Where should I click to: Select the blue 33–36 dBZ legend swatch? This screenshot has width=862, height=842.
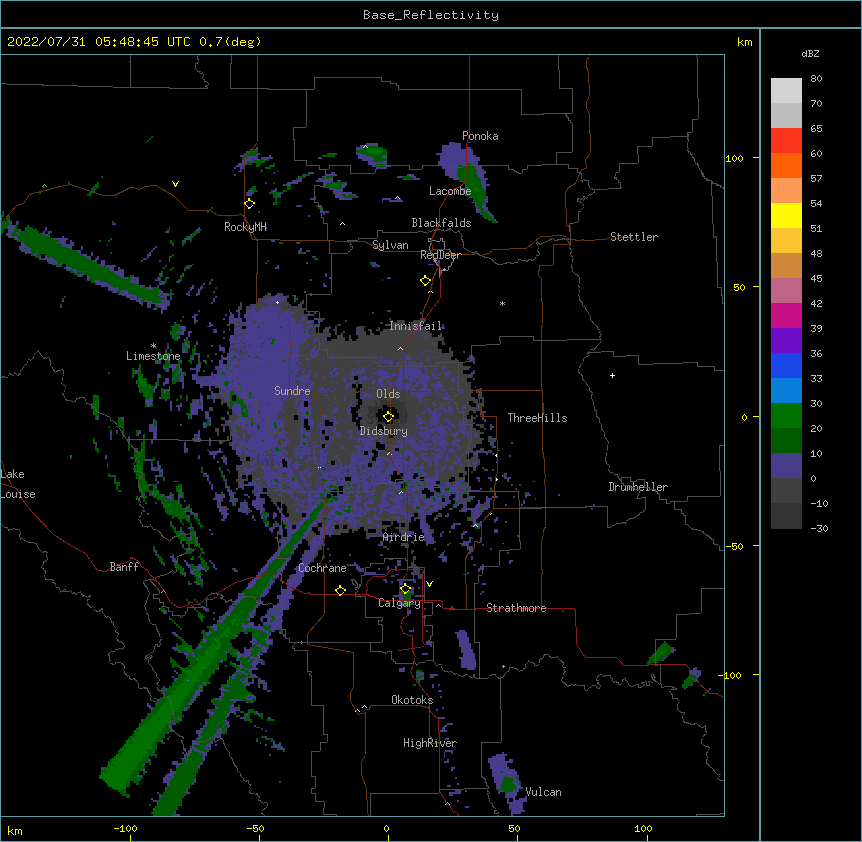786,365
